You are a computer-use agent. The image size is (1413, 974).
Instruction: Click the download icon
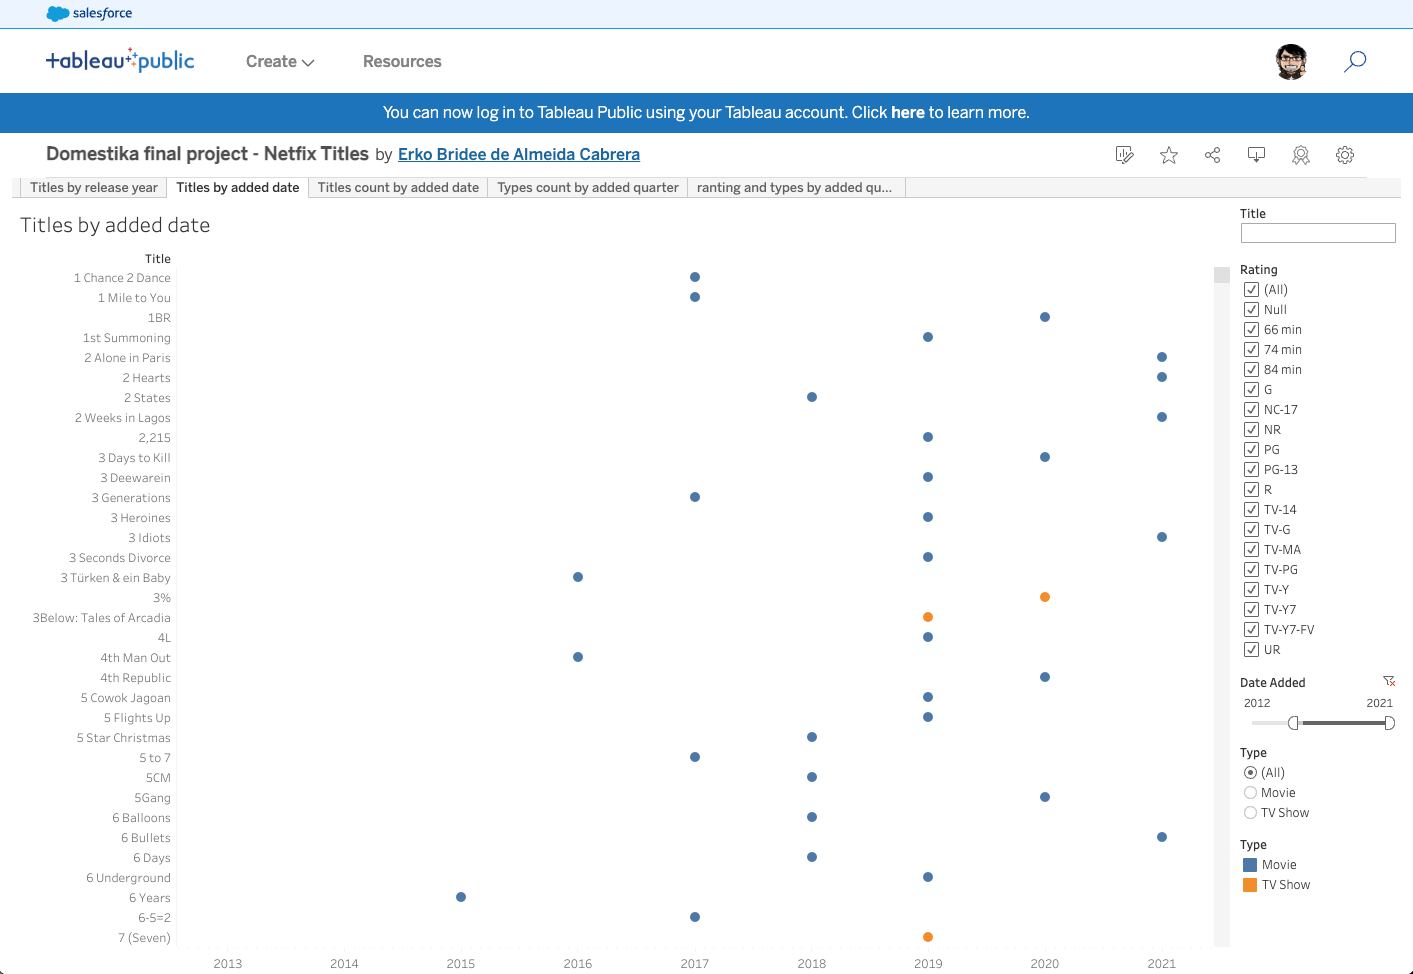point(1256,155)
